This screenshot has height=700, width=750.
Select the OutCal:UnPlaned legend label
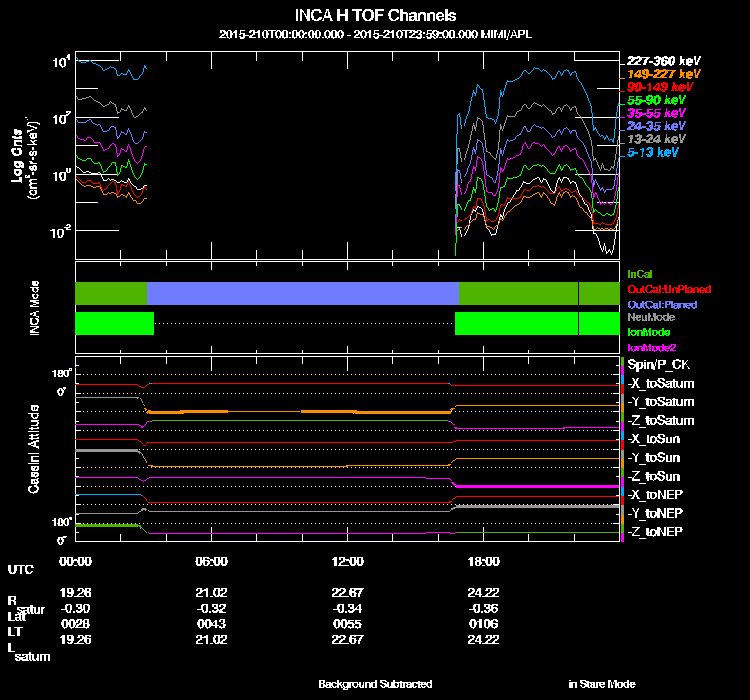(669, 289)
